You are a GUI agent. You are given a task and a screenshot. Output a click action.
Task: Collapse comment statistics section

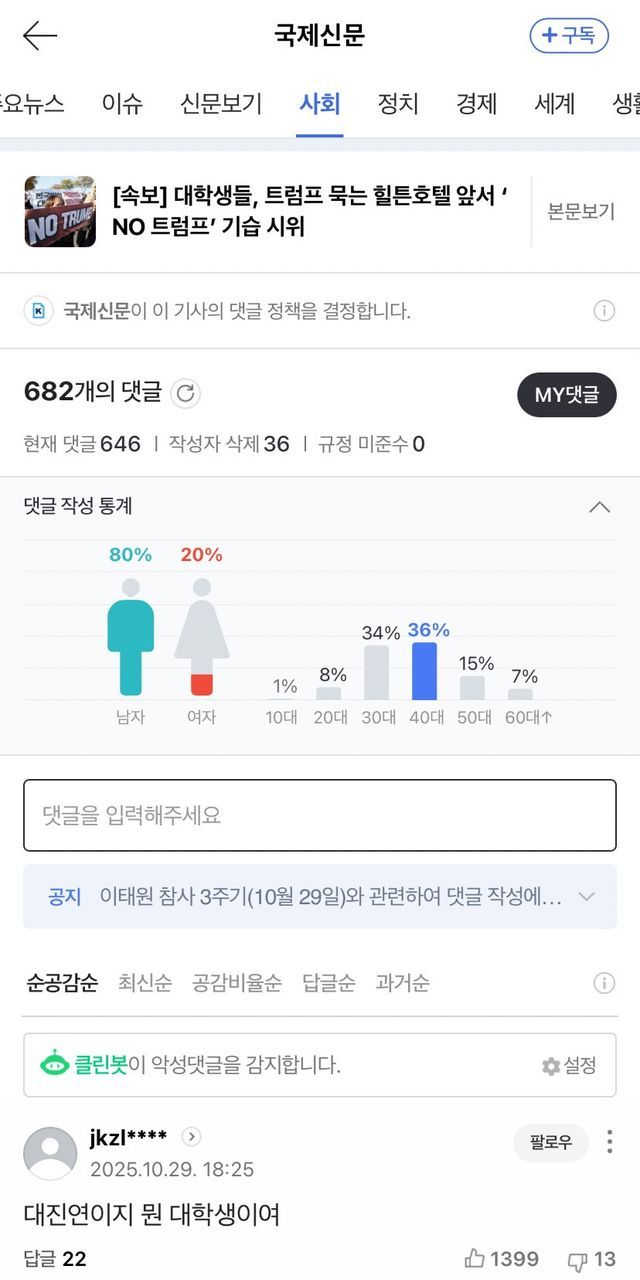(x=599, y=507)
